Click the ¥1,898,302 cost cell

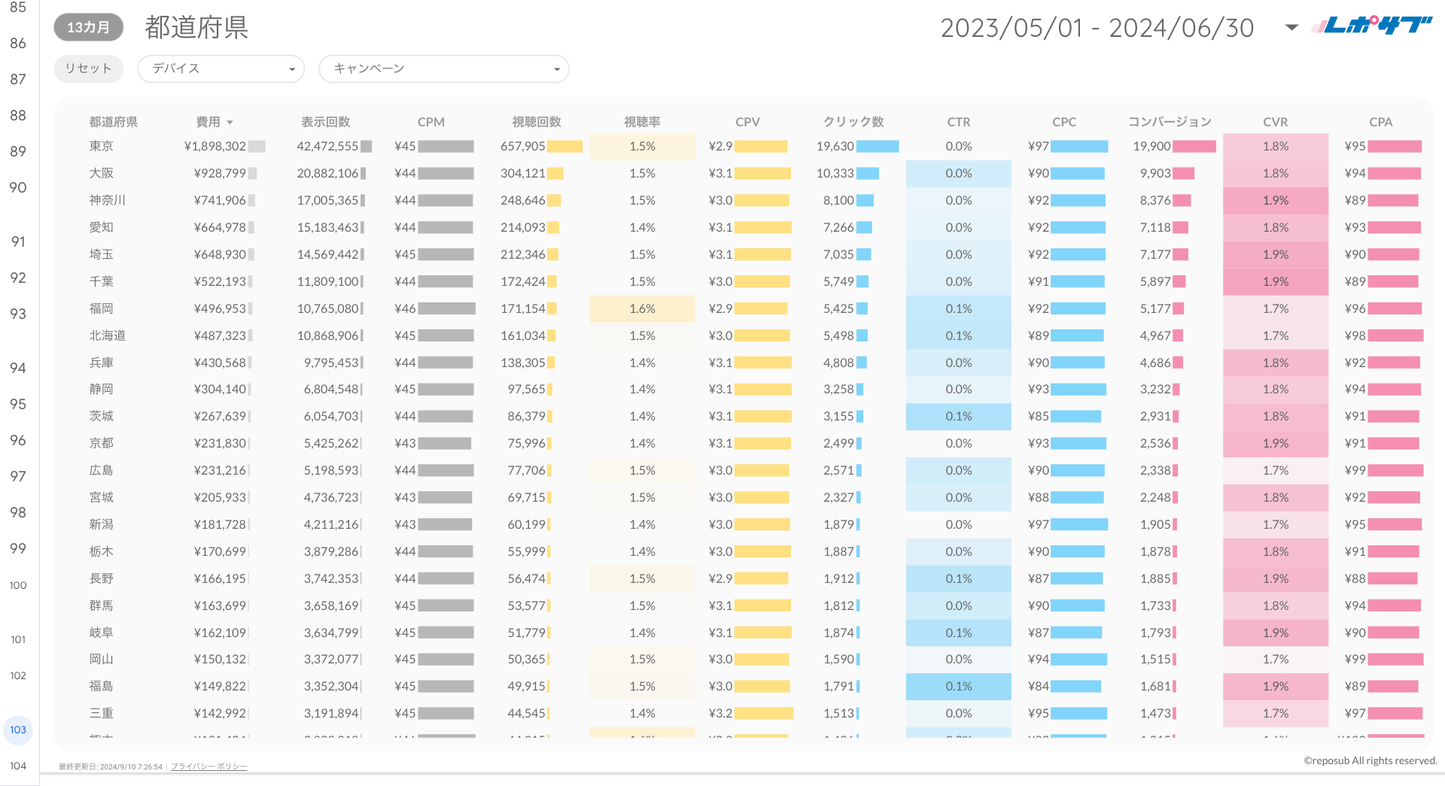[x=215, y=146]
